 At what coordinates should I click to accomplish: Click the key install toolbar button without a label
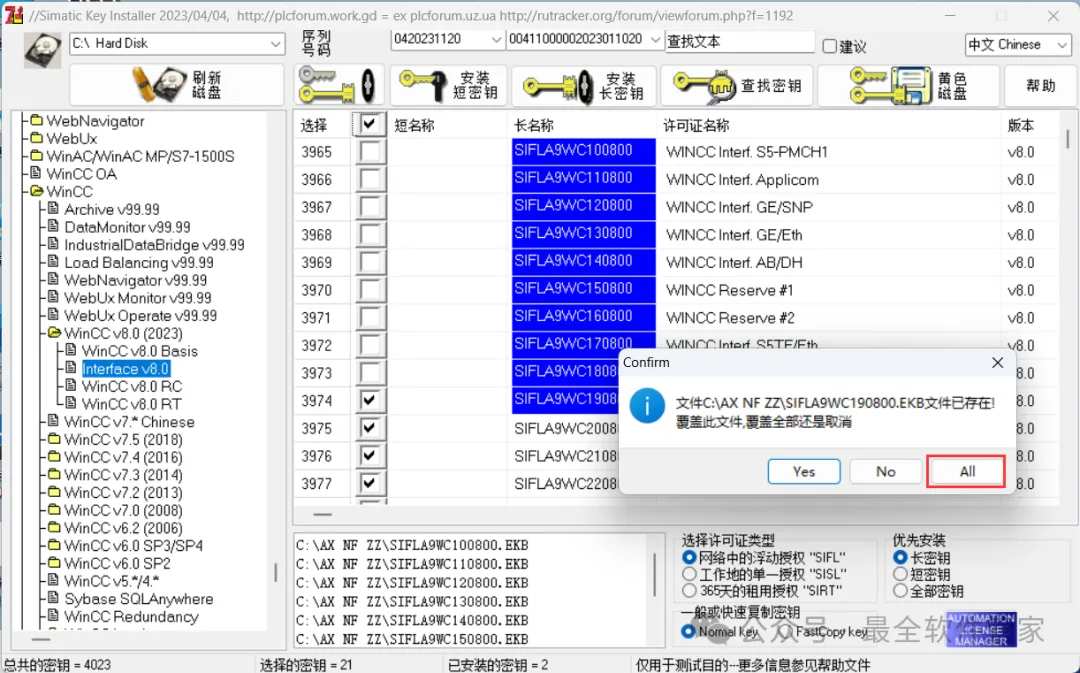(338, 85)
